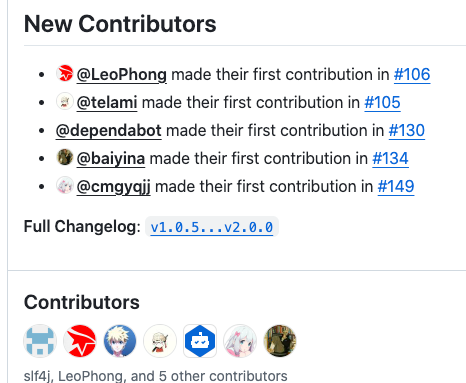Click baiyina's small avatar beside username
Image resolution: width=466 pixels, height=383 pixels.
click(65, 157)
